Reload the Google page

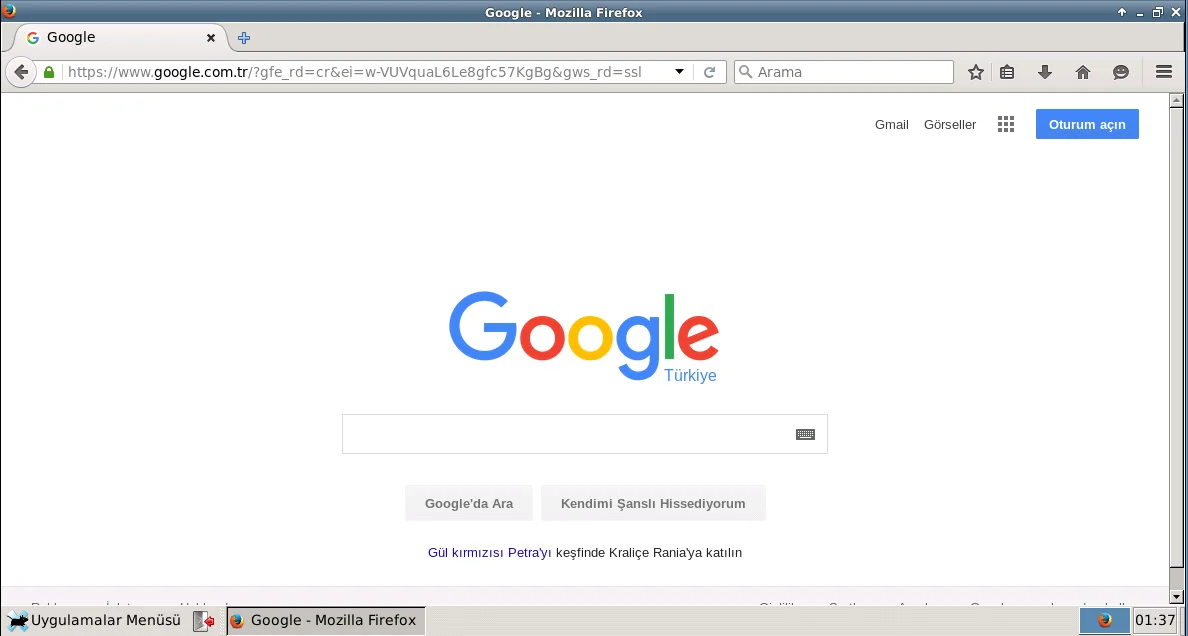pyautogui.click(x=710, y=72)
